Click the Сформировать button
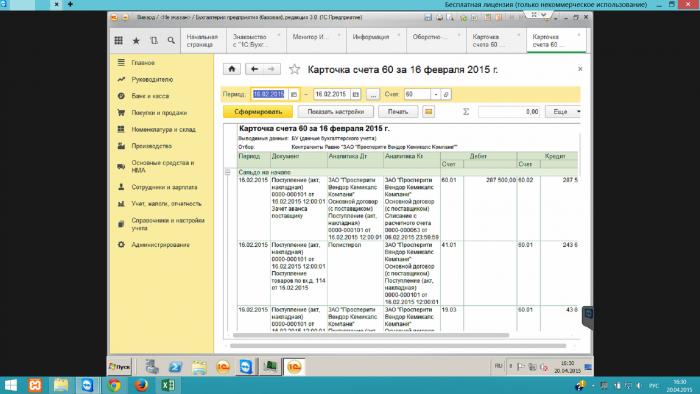The image size is (700, 394). pyautogui.click(x=258, y=112)
